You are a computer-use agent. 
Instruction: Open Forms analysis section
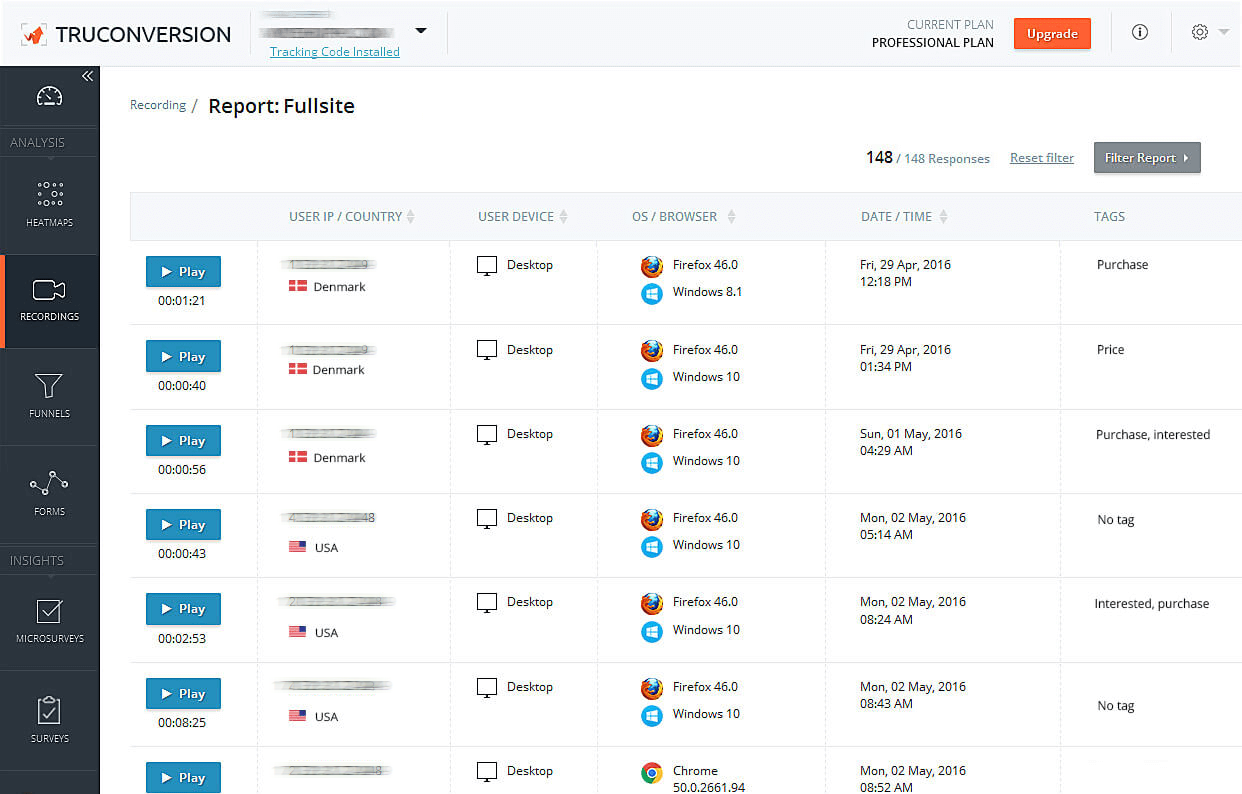[x=49, y=494]
